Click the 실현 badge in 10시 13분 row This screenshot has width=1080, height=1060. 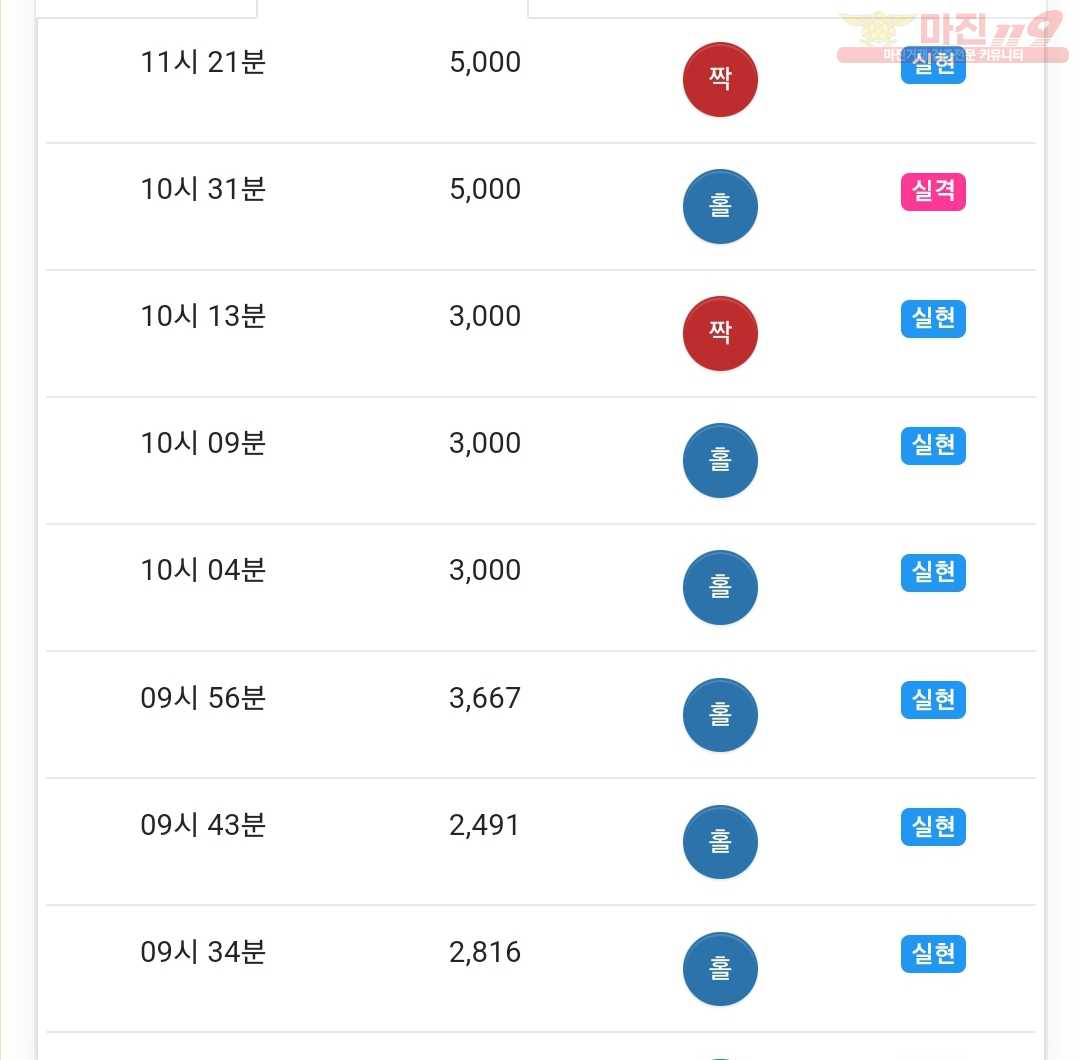(x=933, y=319)
